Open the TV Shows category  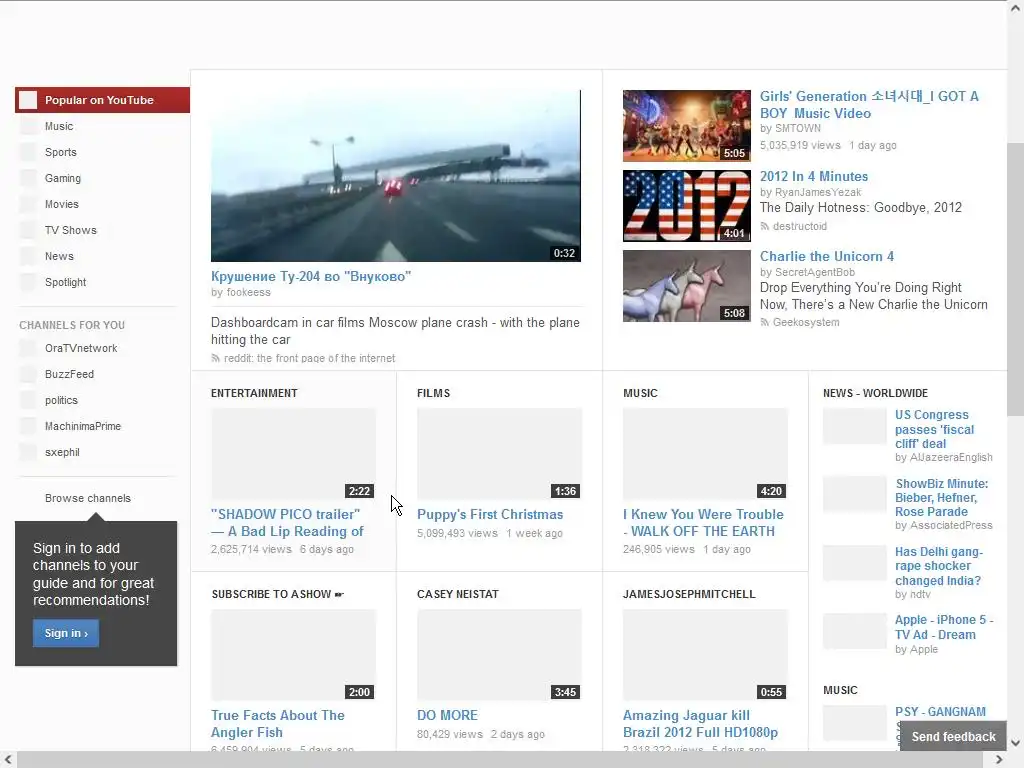71,231
